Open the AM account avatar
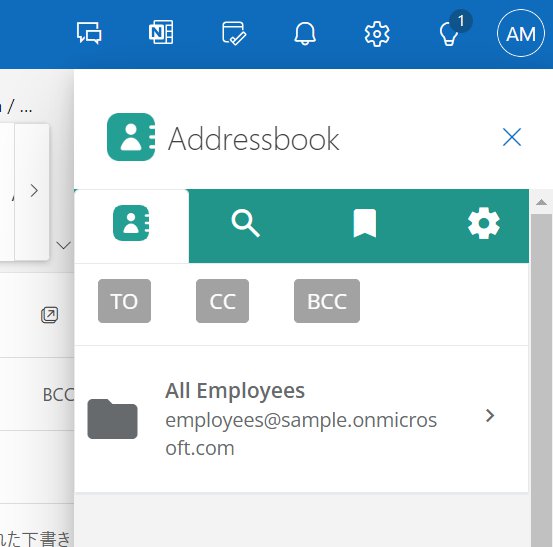 521,34
